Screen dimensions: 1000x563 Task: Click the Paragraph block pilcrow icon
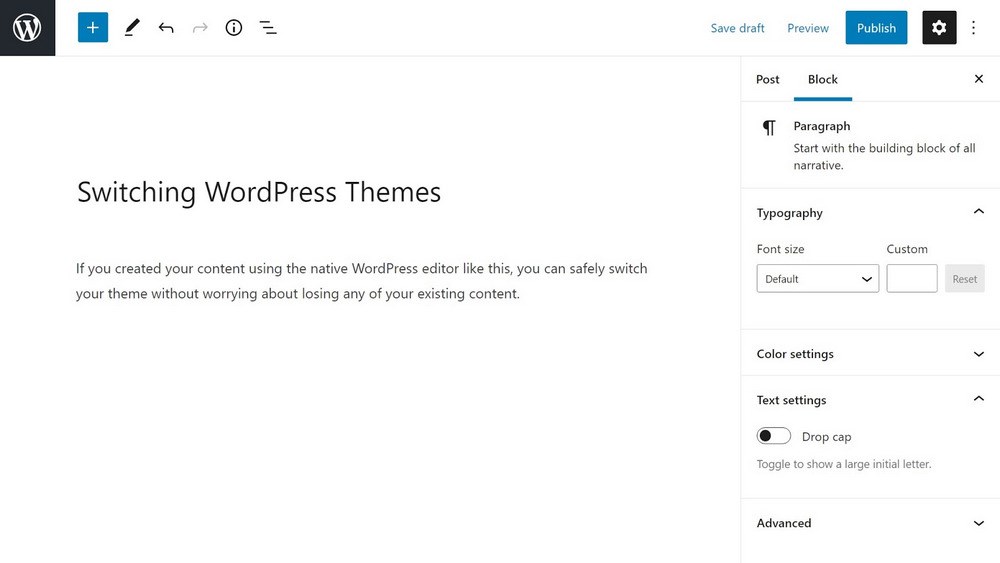point(769,128)
